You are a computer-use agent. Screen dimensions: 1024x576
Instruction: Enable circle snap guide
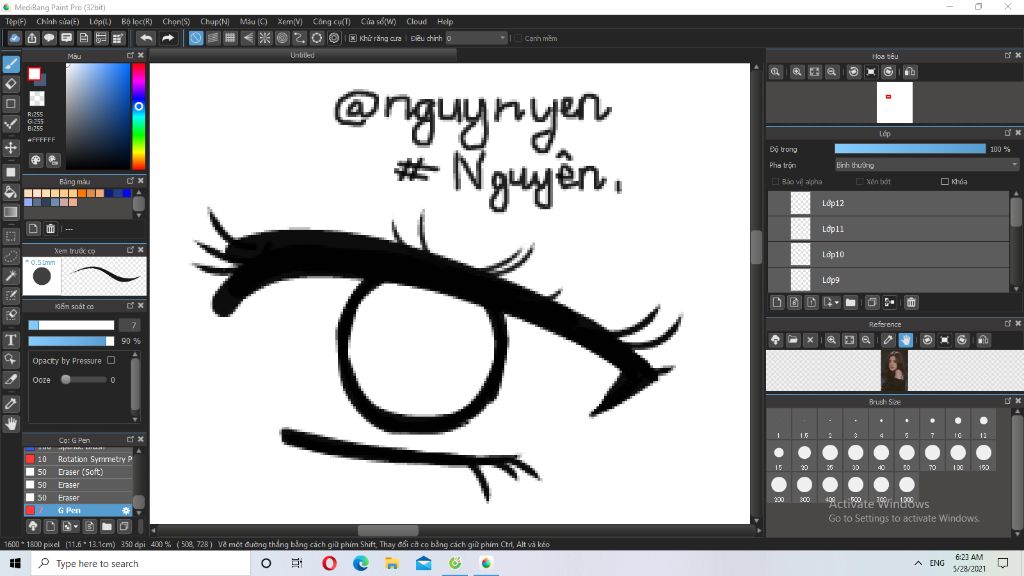[282, 38]
